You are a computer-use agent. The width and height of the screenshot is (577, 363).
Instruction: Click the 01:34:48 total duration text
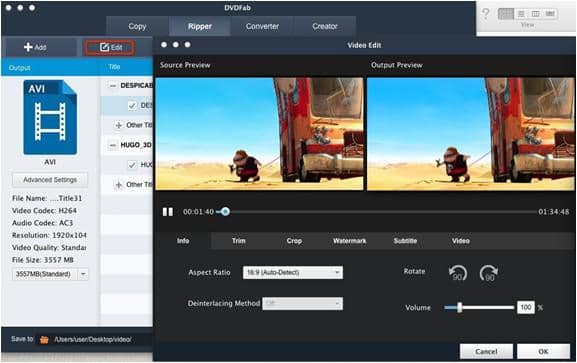pyautogui.click(x=553, y=212)
